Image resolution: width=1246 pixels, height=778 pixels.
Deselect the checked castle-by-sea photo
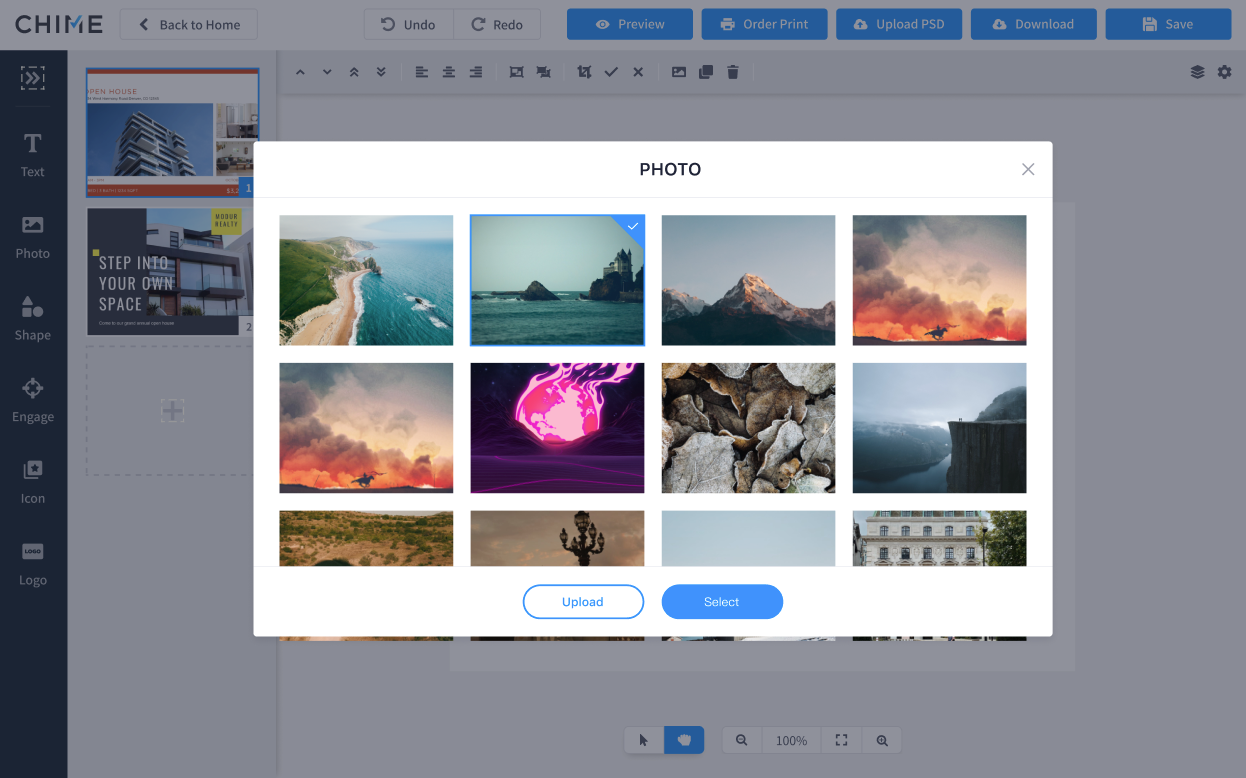557,280
